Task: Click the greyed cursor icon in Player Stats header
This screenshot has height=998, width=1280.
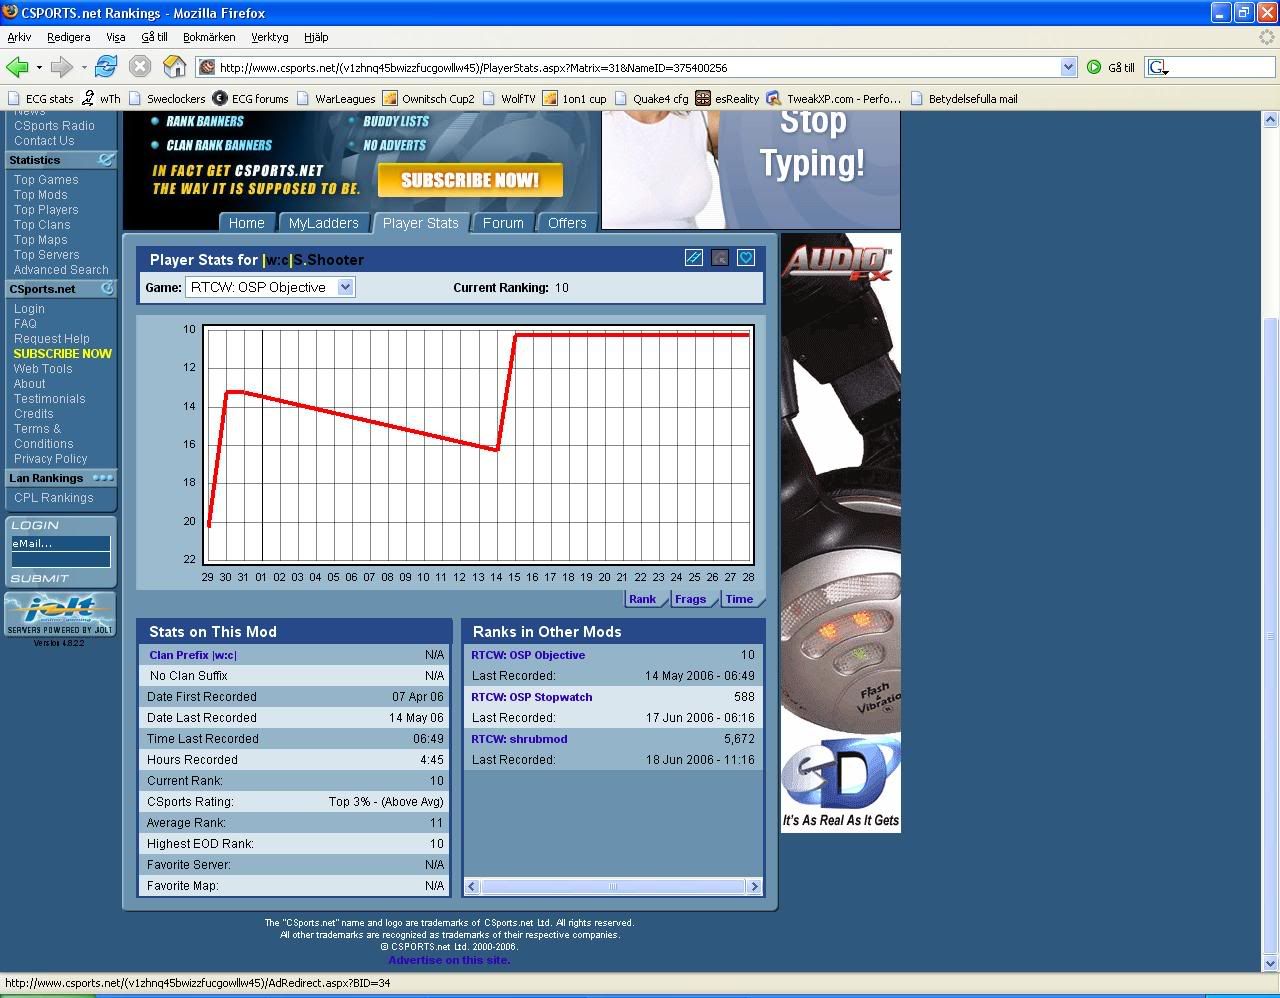Action: point(720,258)
